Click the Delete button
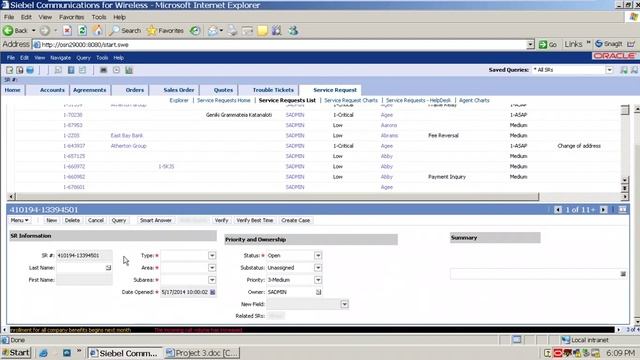The width and height of the screenshot is (640, 360). [x=72, y=220]
